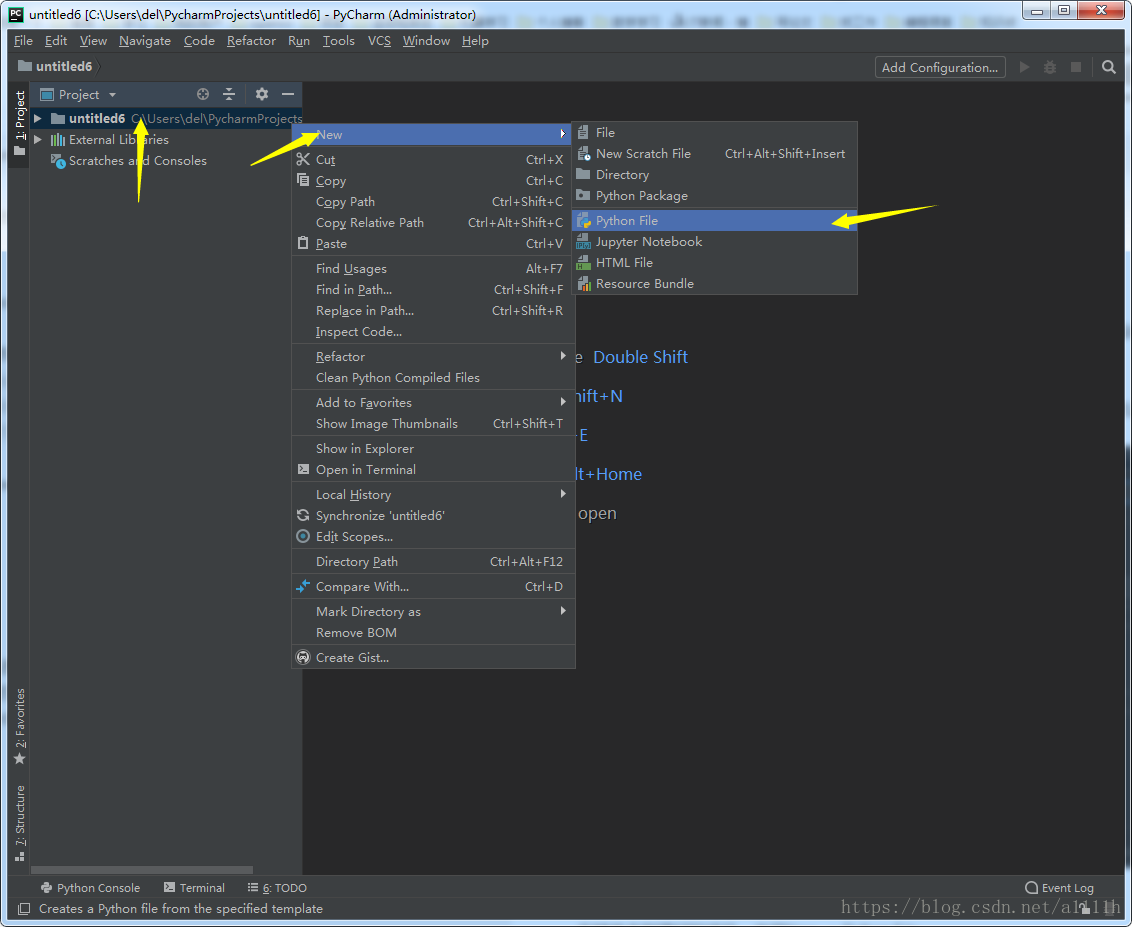Click the Scratches and Consoles icon
The width and height of the screenshot is (1132, 927).
(58, 161)
